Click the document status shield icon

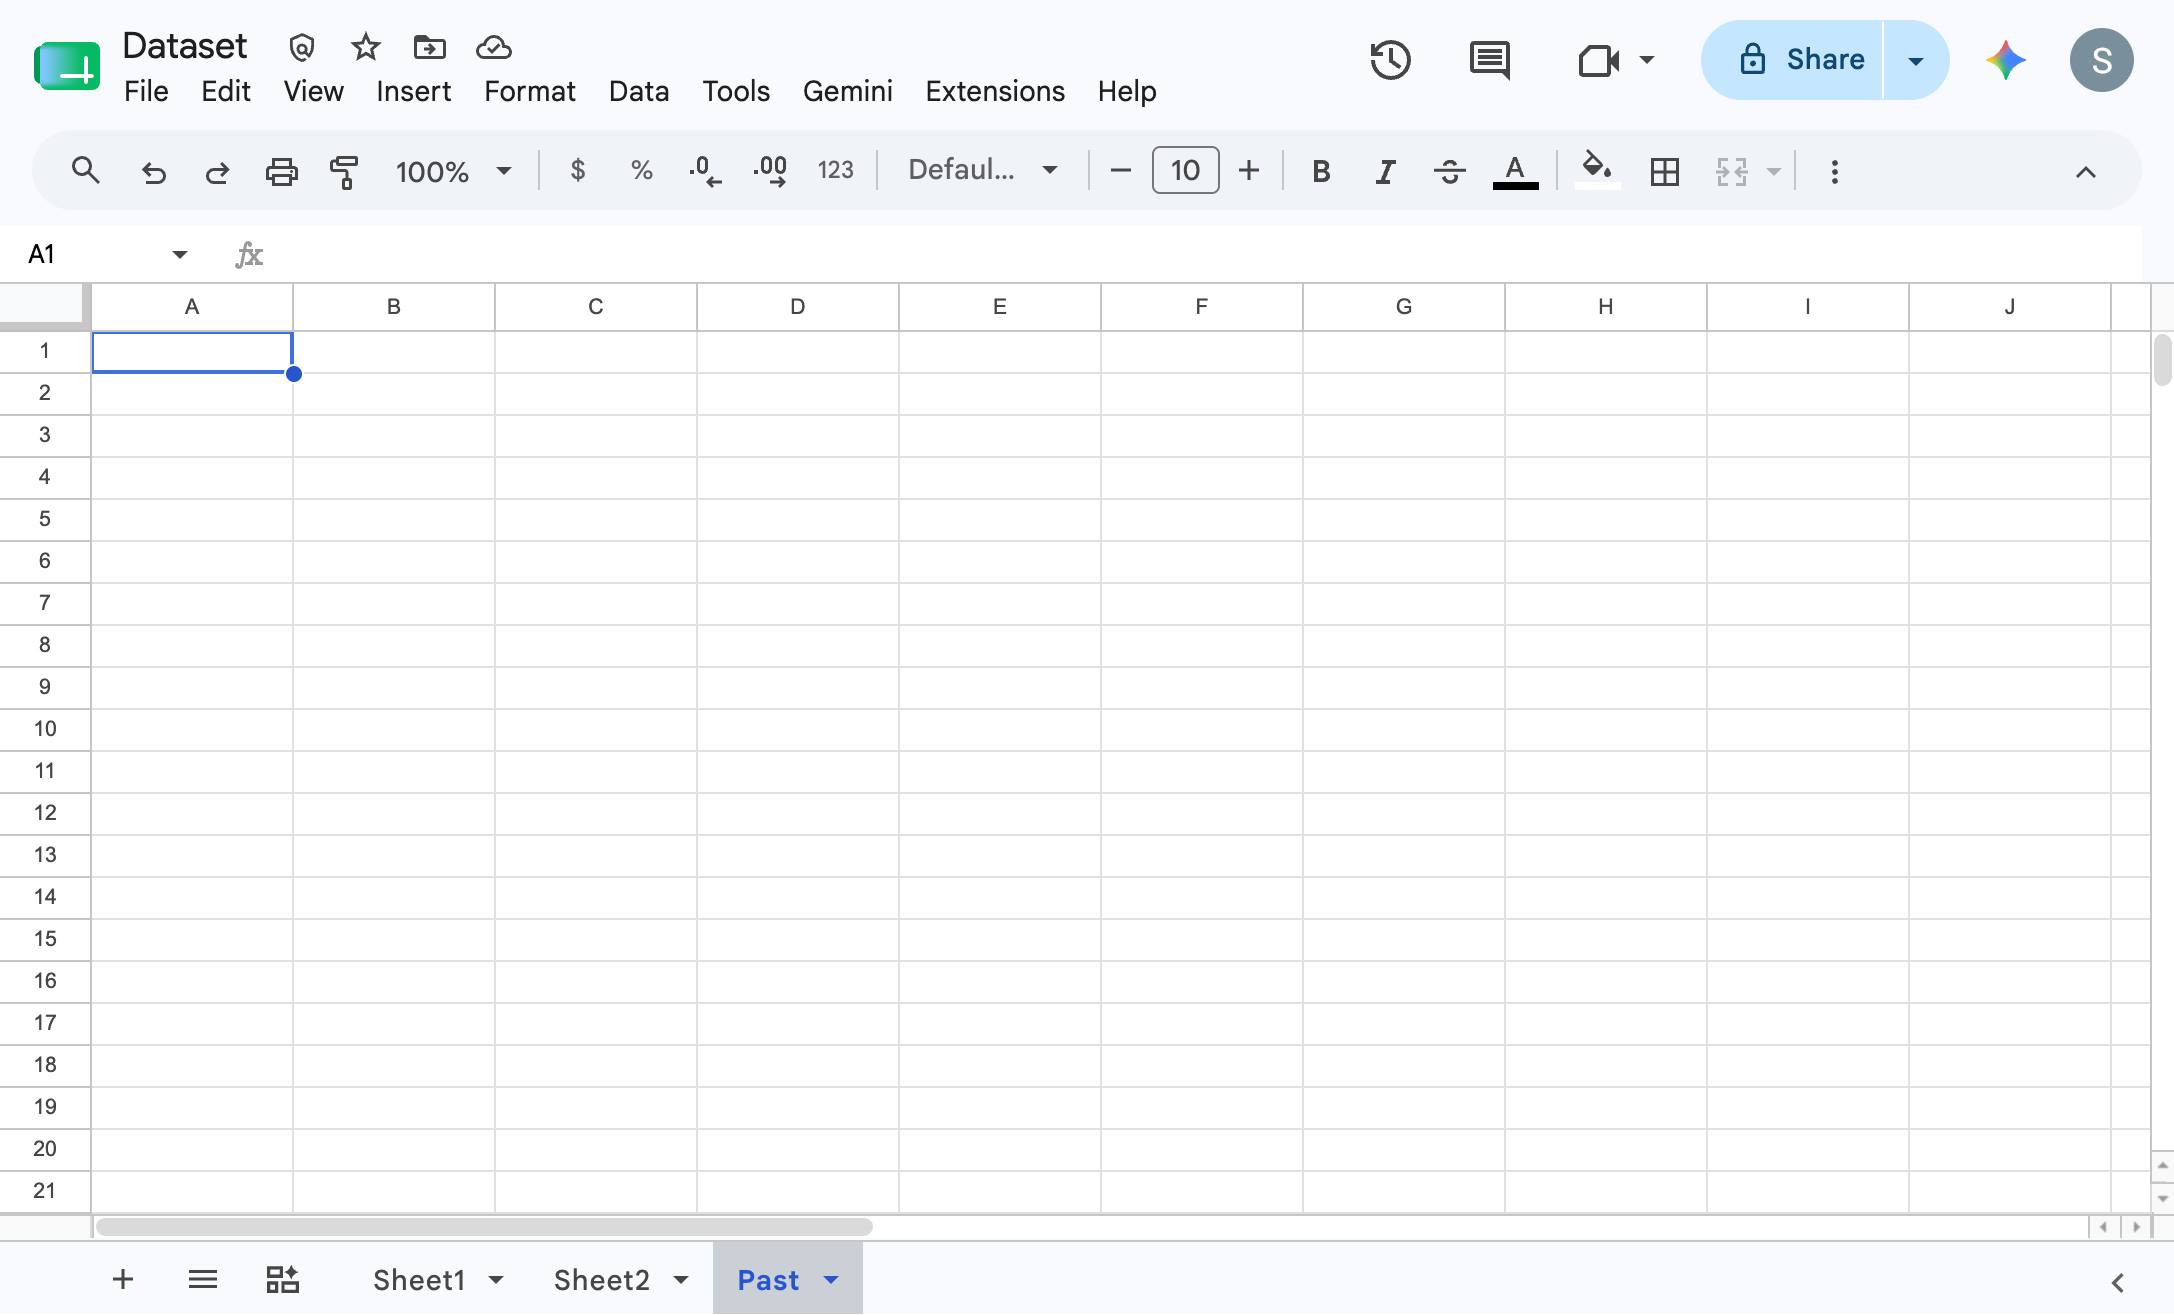[302, 47]
